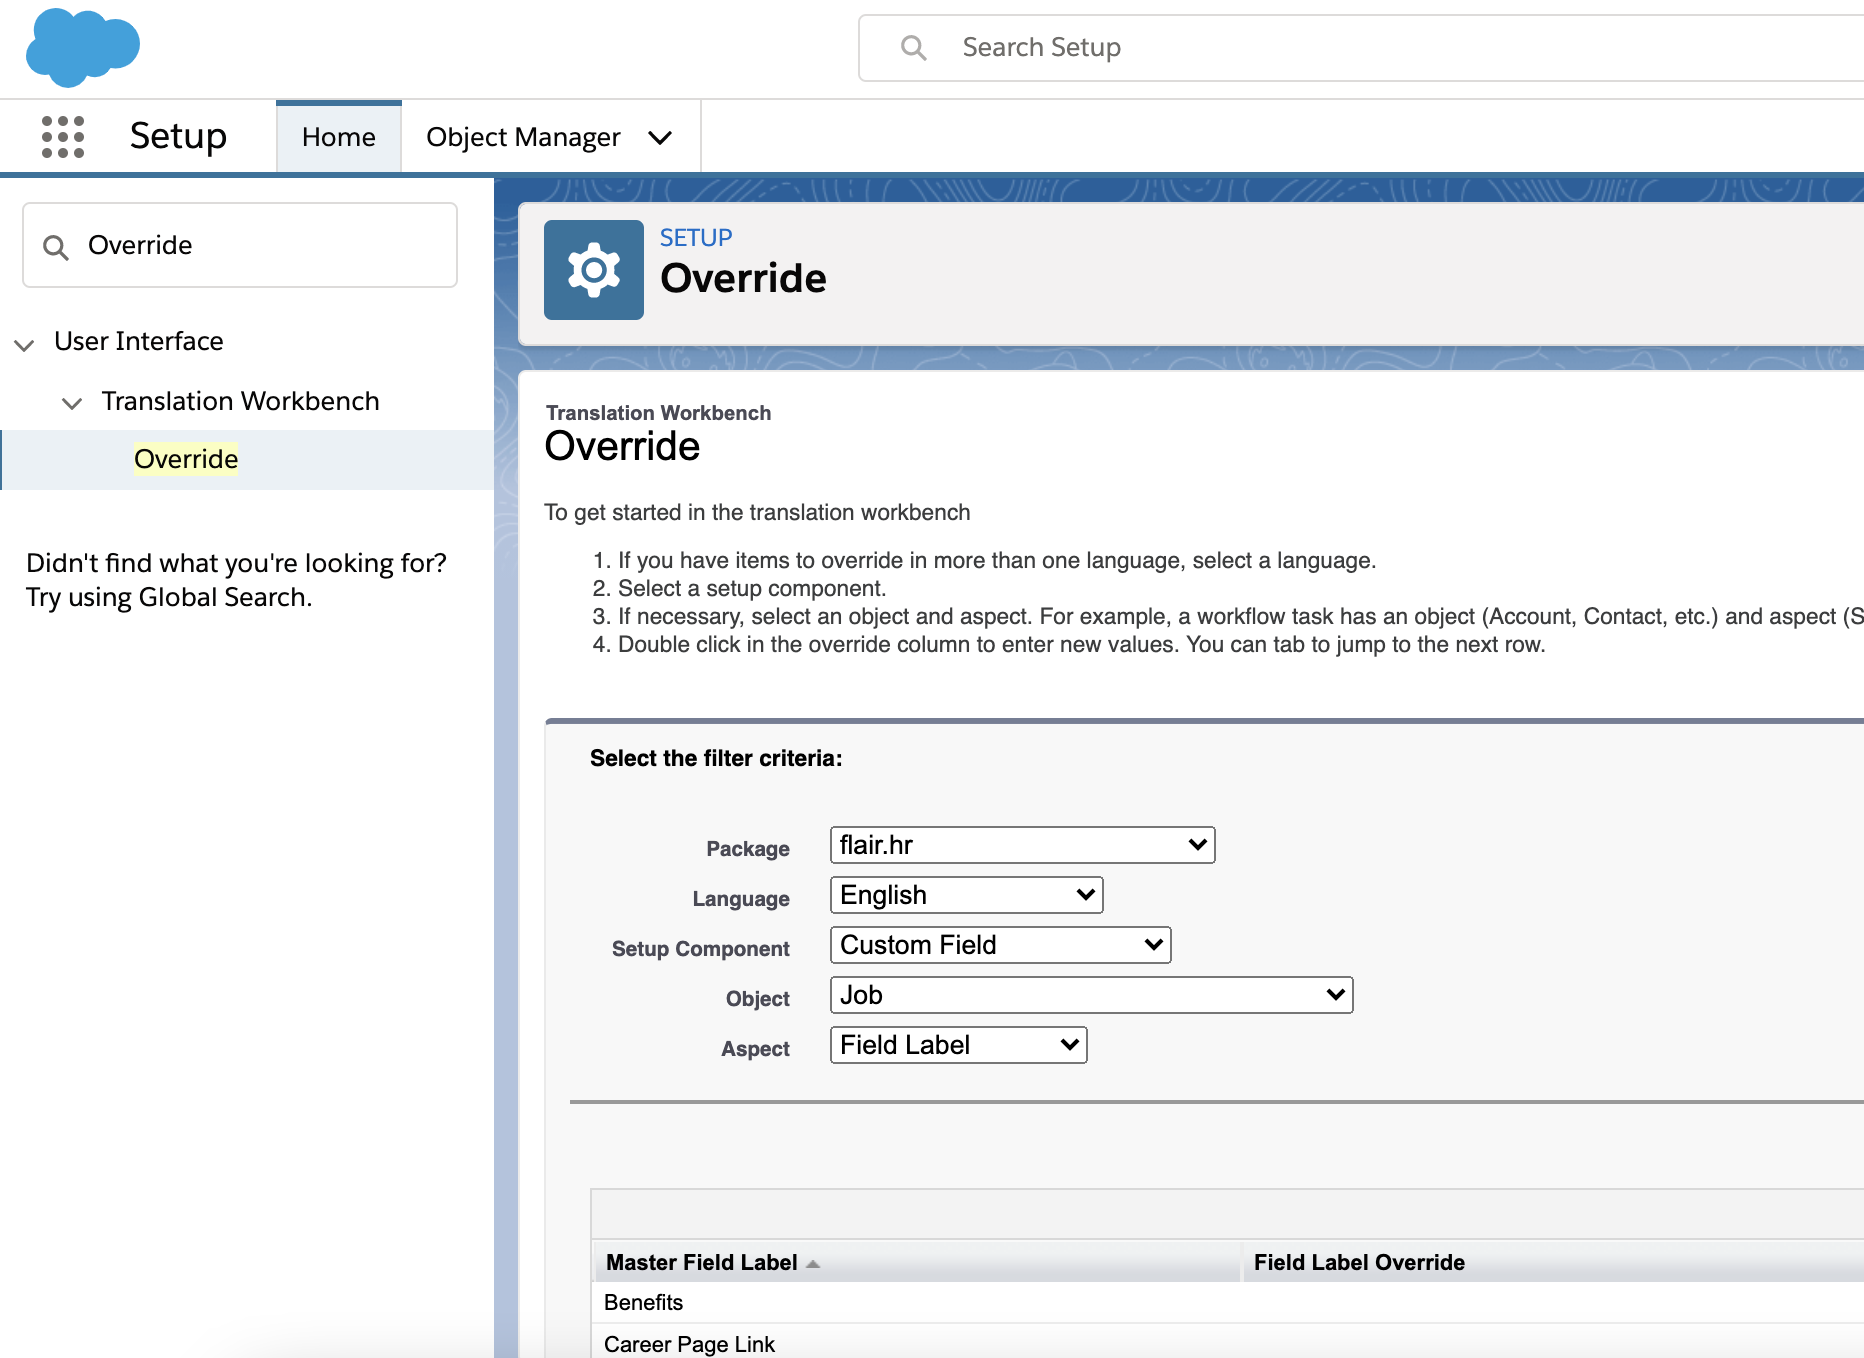Click the magnifier icon in Search Setup
The width and height of the screenshot is (1864, 1358).
[913, 48]
